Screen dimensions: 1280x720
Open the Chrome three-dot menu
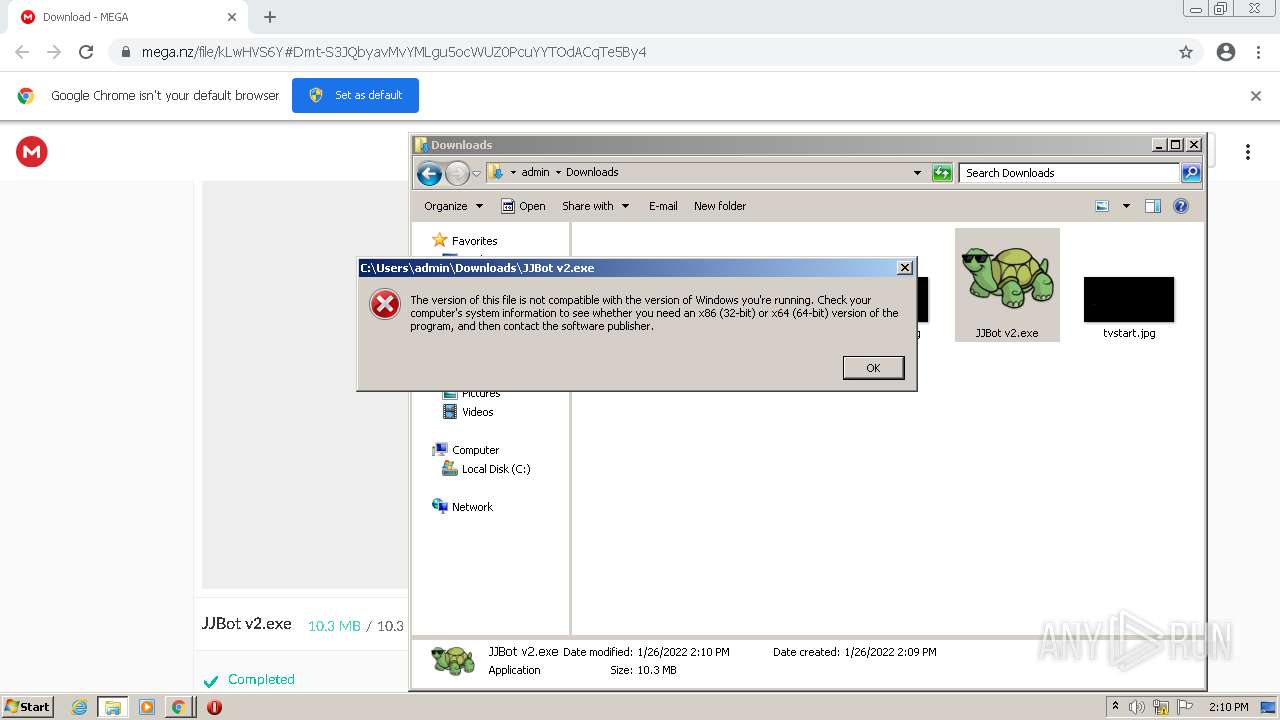pyautogui.click(x=1258, y=52)
